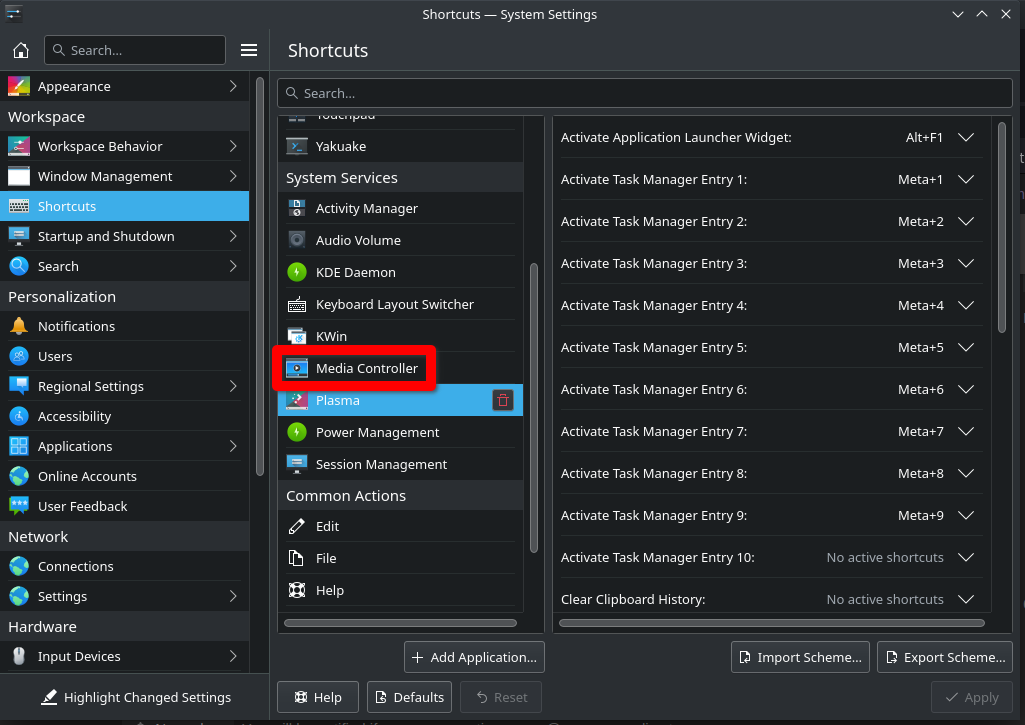Click the Import Scheme button
Viewport: 1025px width, 725px height.
click(x=800, y=657)
